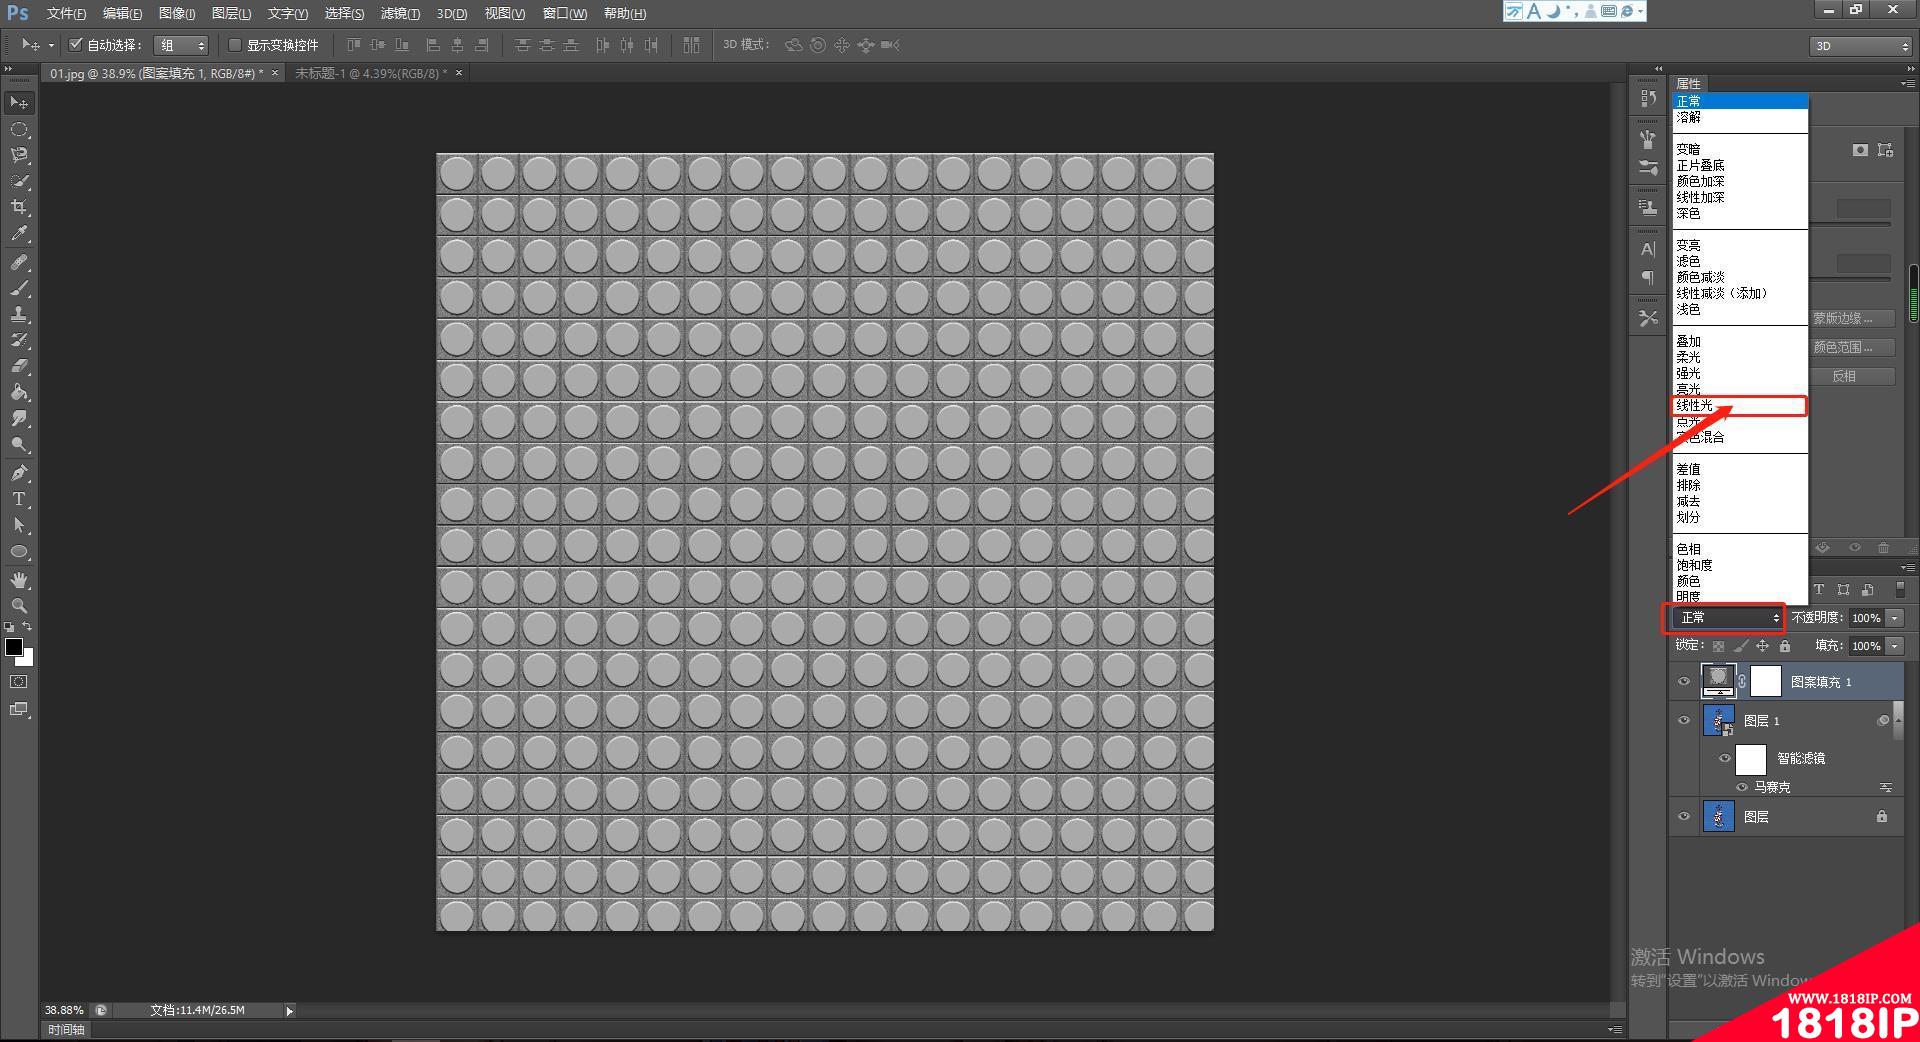Toggle layer filter switch on Layers panel

click(x=1900, y=589)
